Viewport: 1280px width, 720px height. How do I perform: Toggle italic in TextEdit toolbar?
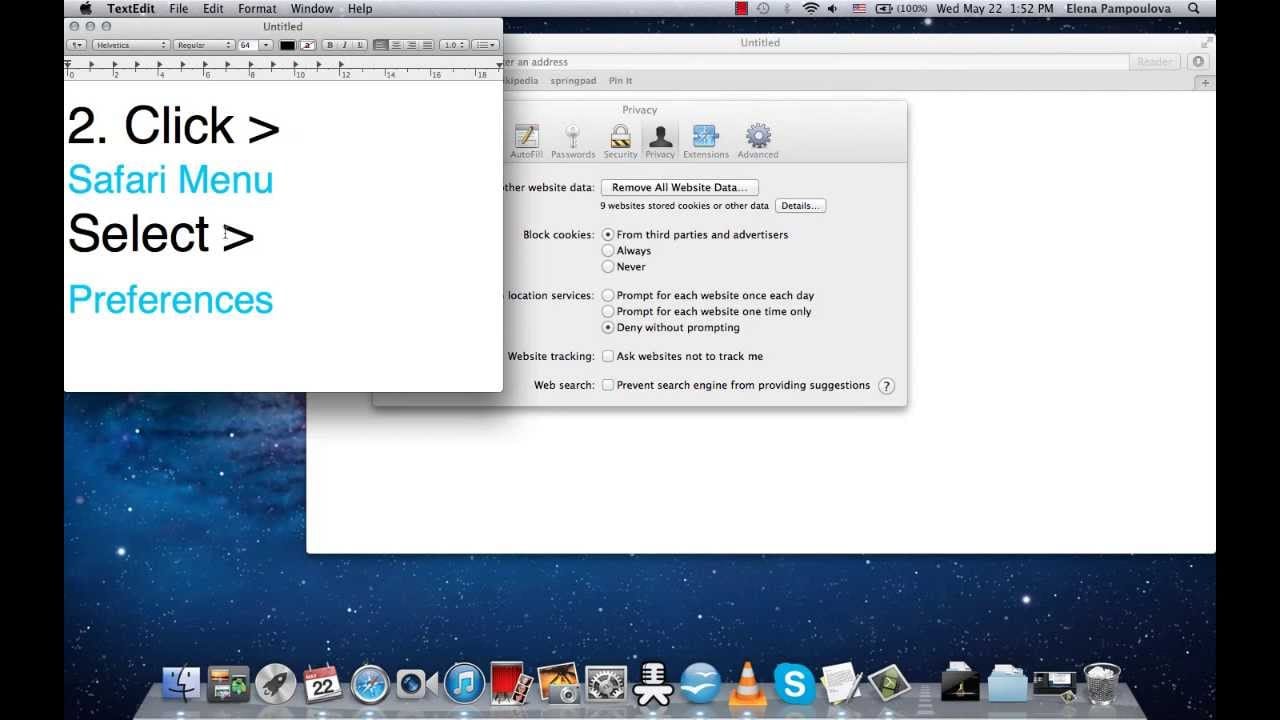[x=344, y=45]
